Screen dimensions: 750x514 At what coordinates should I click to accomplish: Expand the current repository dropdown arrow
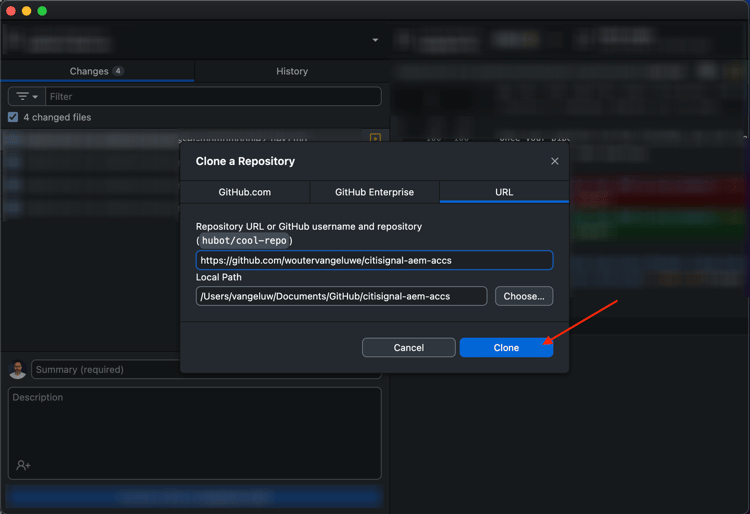(x=375, y=40)
